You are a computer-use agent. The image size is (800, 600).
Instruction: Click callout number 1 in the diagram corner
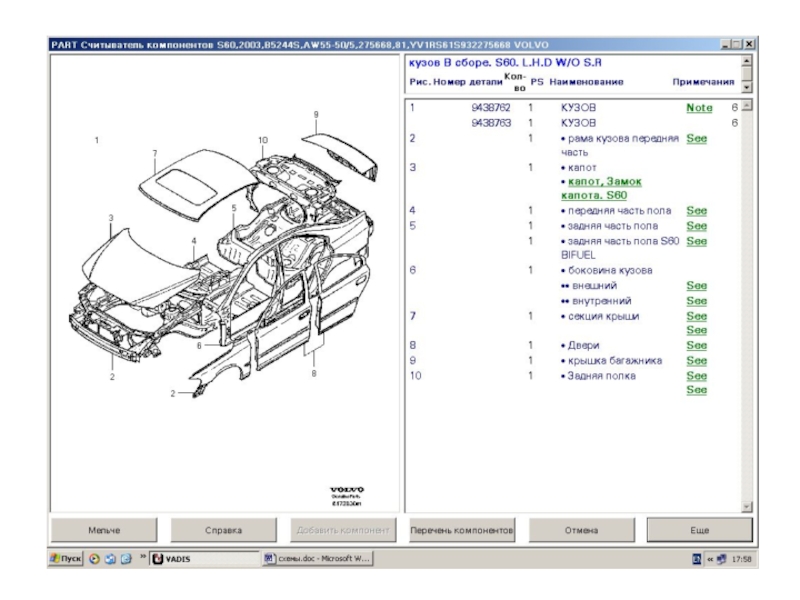click(x=96, y=140)
